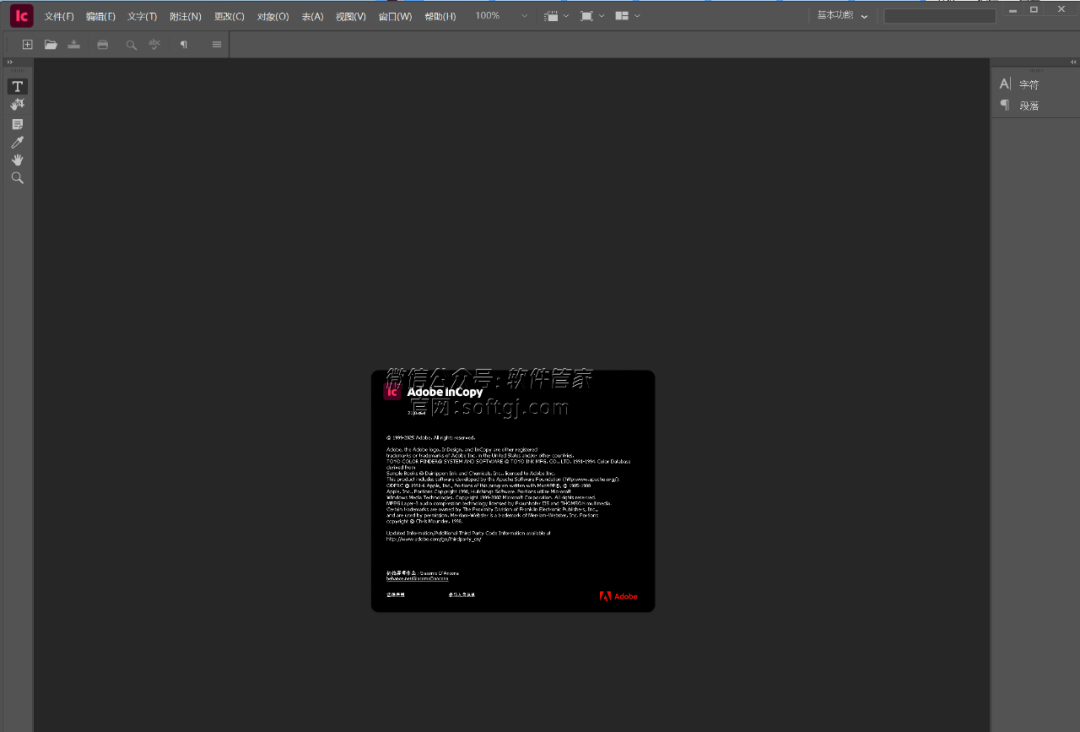Expand the arrange documents dropdown
Image resolution: width=1080 pixels, height=732 pixels.
pos(628,16)
